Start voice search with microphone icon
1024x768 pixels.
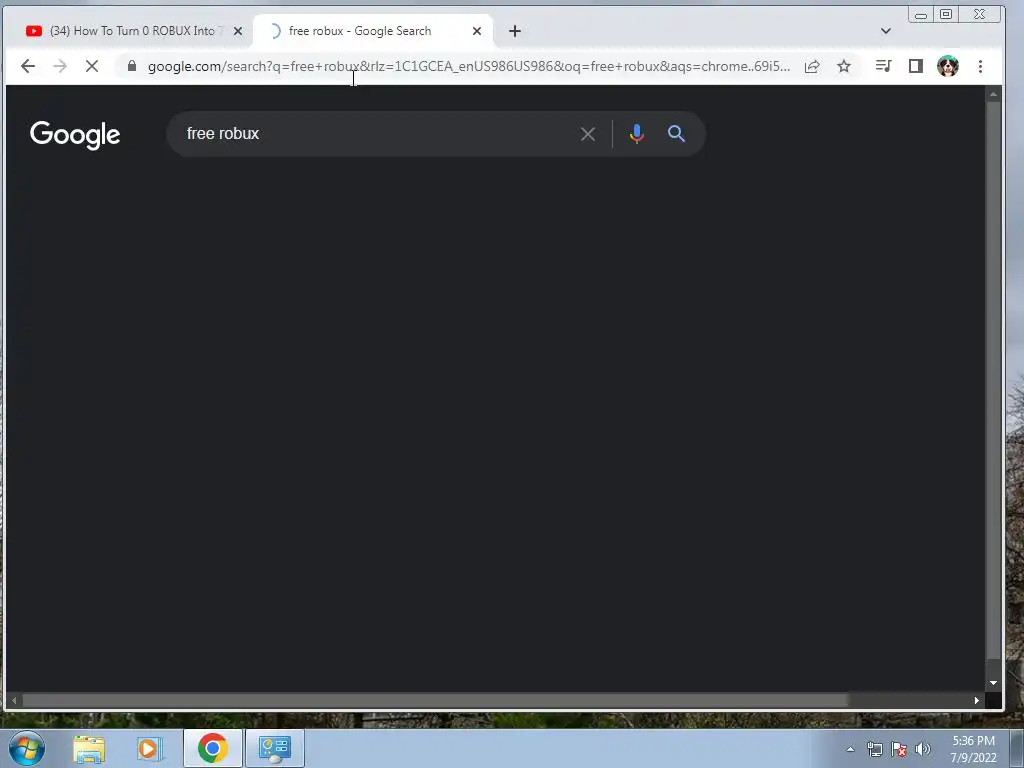[x=637, y=134]
